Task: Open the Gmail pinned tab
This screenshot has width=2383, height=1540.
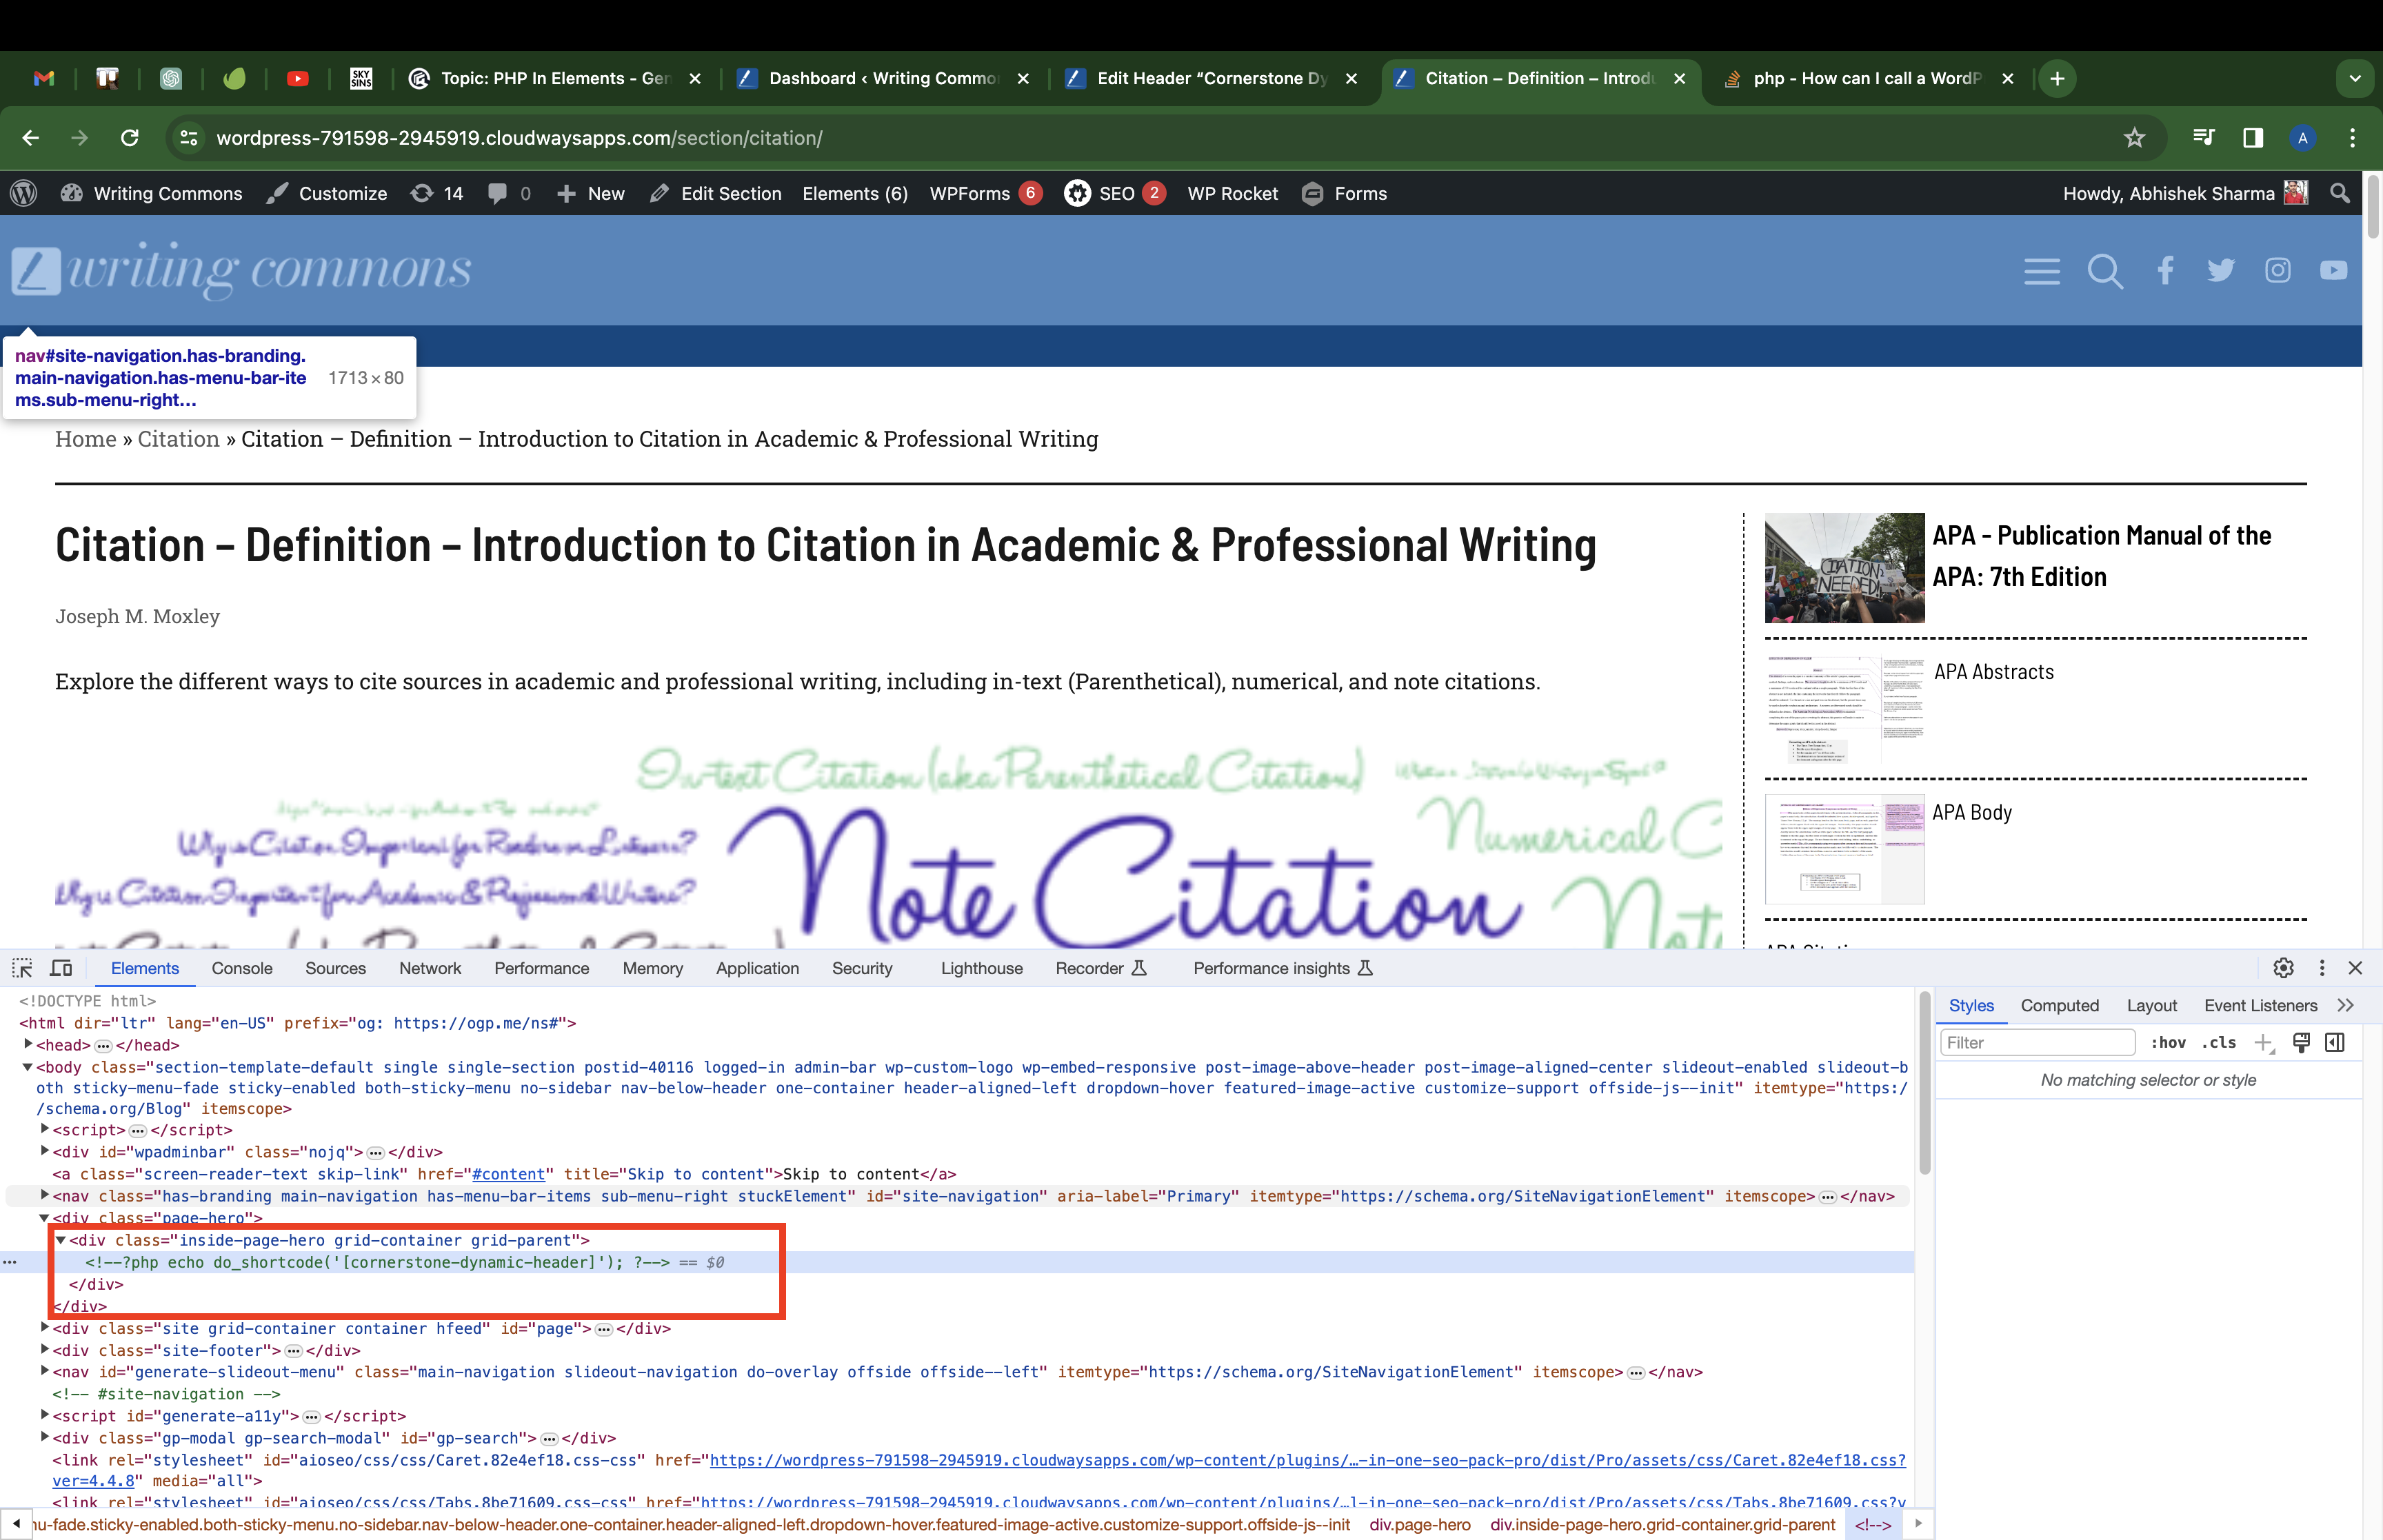Action: click(44, 78)
